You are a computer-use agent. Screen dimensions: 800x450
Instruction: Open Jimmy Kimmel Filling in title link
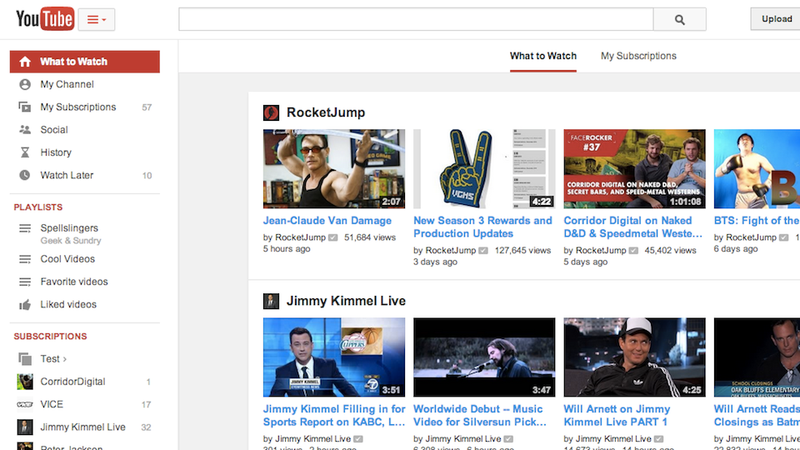coord(334,415)
